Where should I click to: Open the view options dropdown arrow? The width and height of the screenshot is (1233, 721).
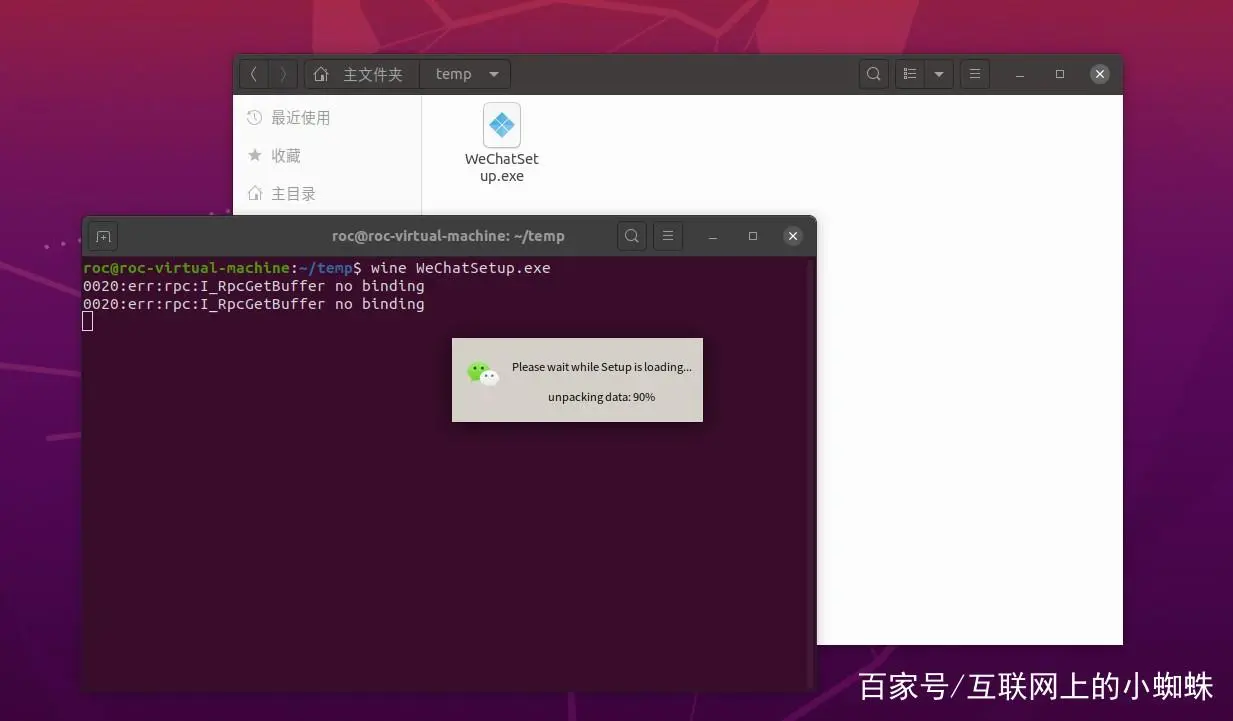[938, 74]
